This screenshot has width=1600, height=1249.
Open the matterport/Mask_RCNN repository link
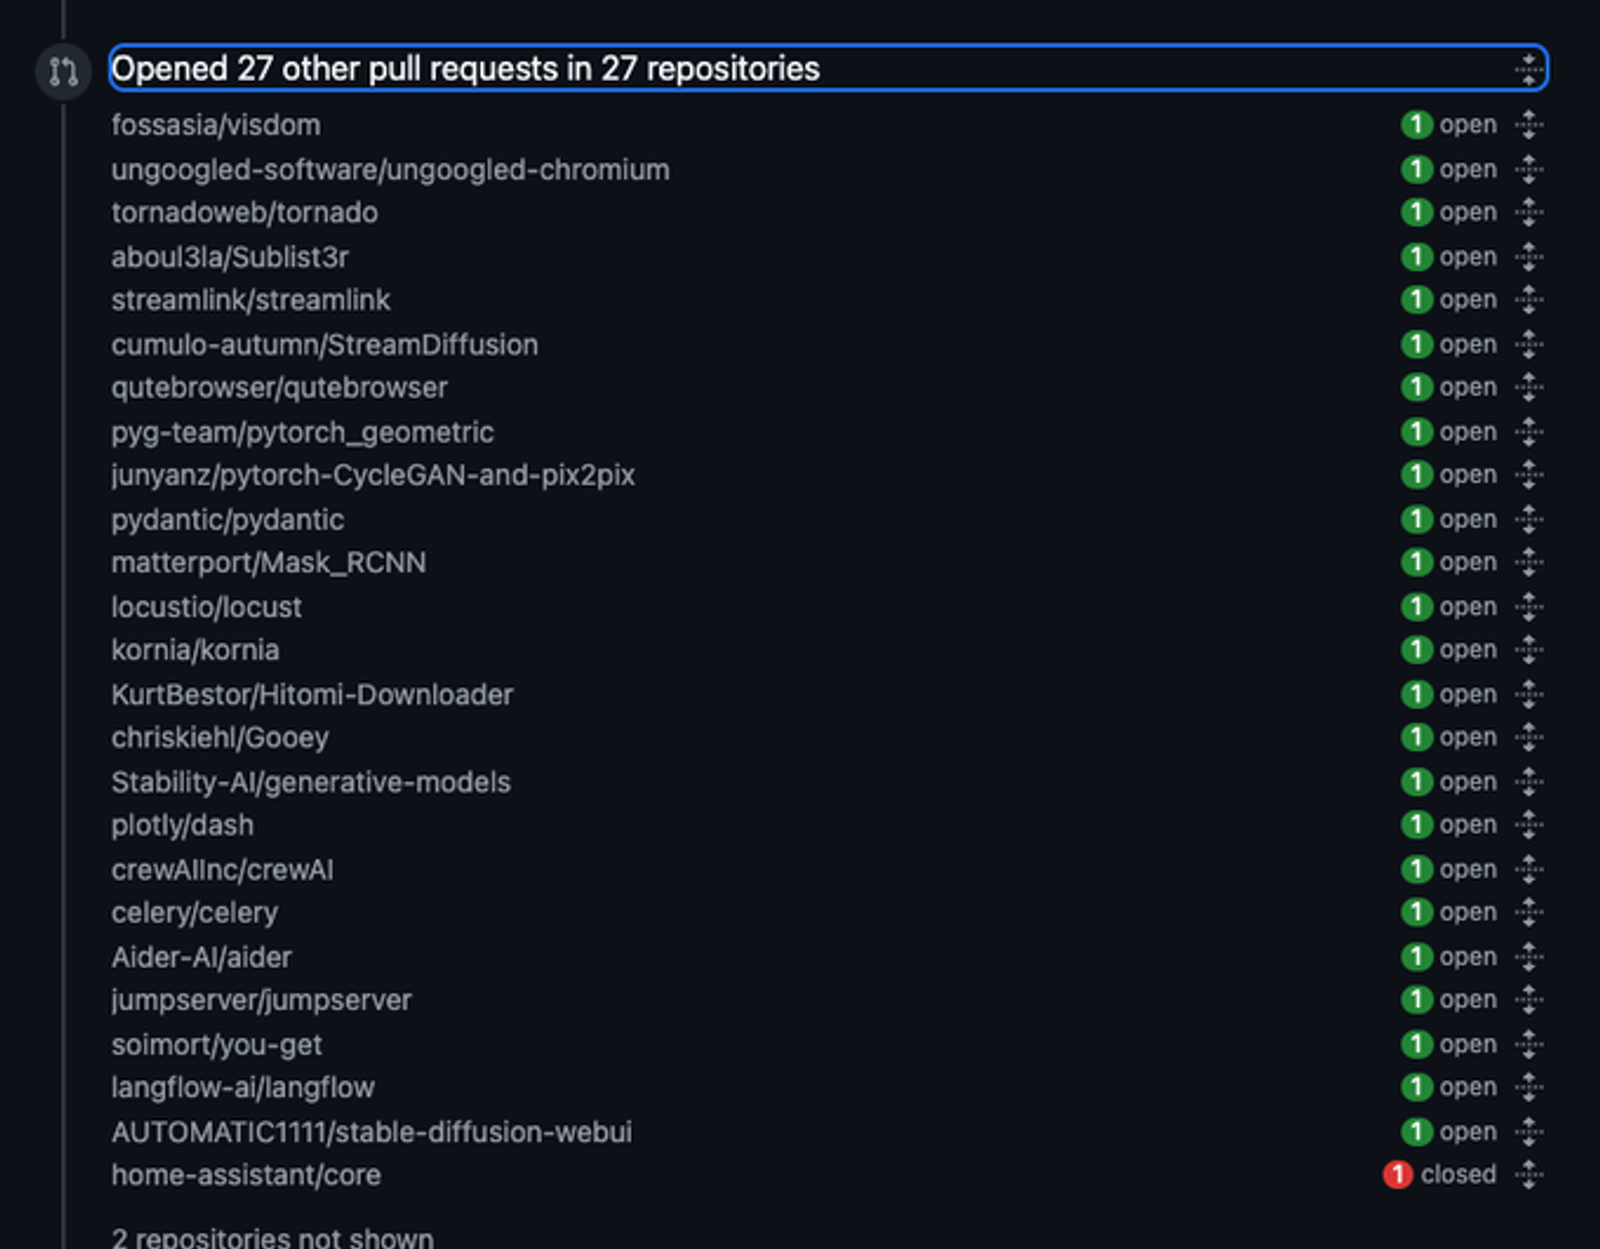click(x=268, y=563)
